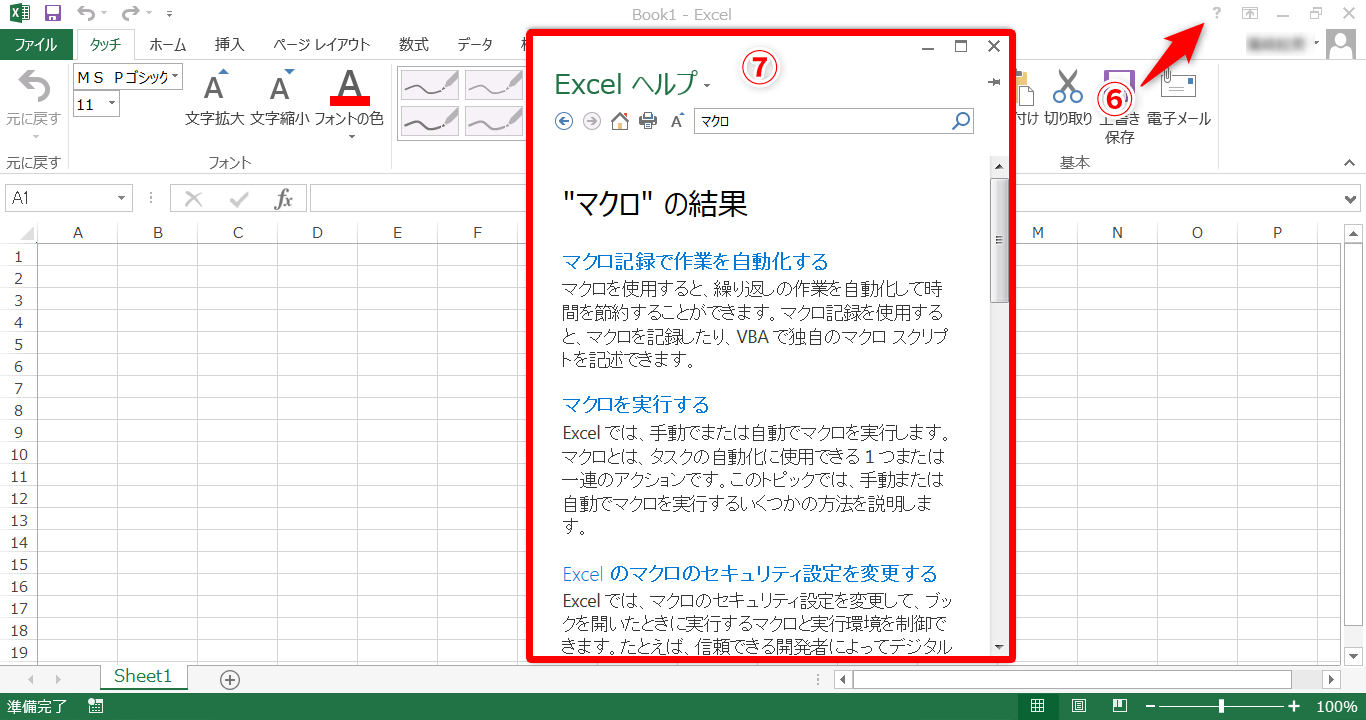The height and width of the screenshot is (720, 1366).
Task: Cancel formula entry with the X button
Action: point(193,198)
